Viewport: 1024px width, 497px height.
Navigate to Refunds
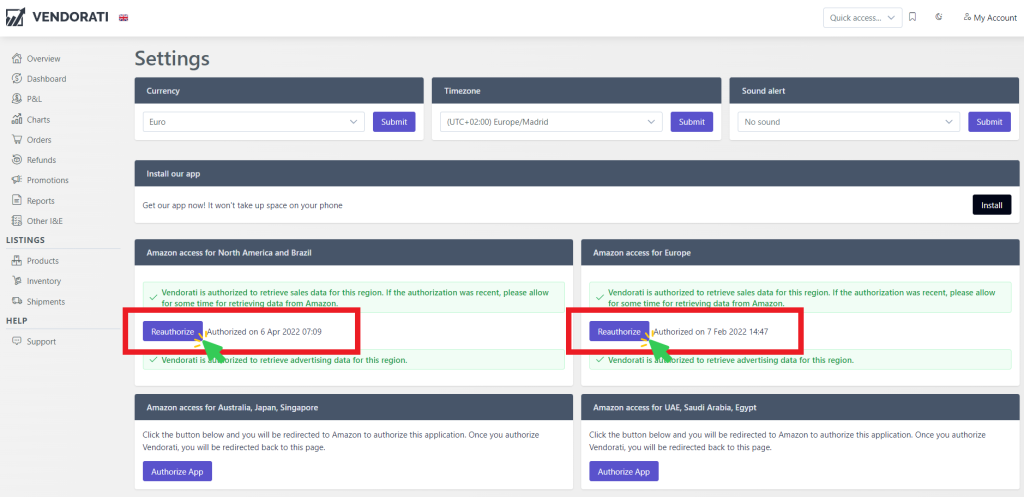click(x=41, y=160)
